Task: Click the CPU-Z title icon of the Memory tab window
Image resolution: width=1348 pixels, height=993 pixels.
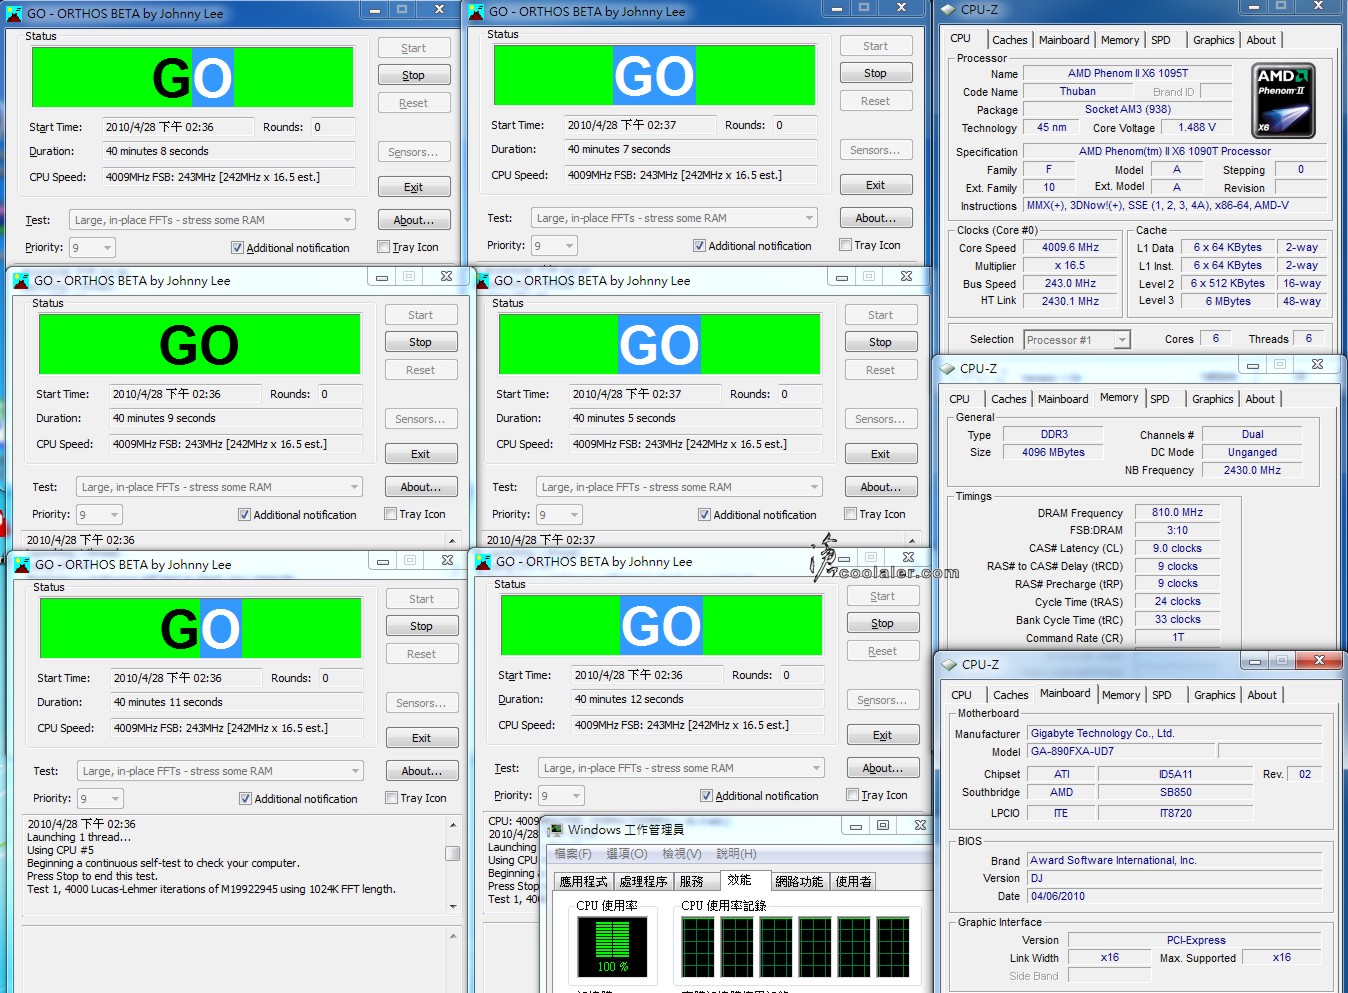Action: tap(946, 368)
